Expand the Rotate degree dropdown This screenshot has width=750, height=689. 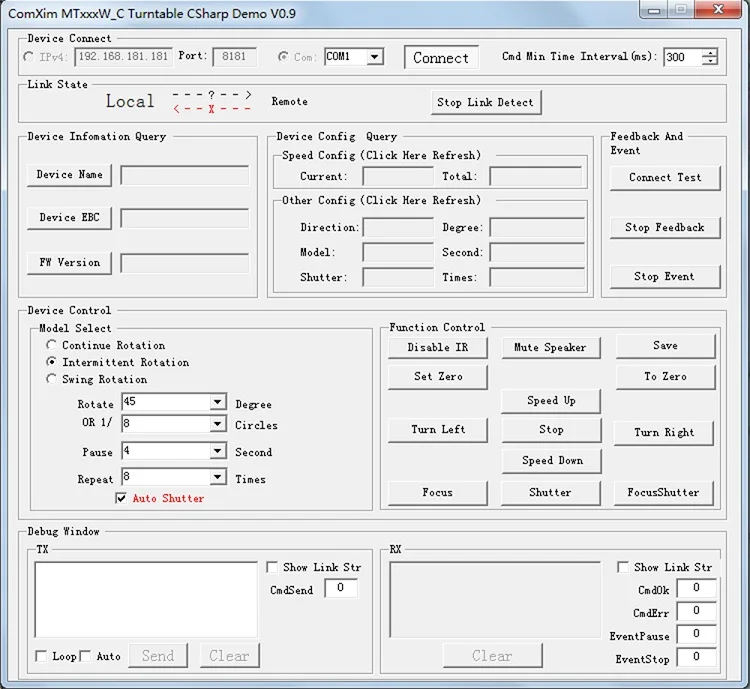point(217,402)
